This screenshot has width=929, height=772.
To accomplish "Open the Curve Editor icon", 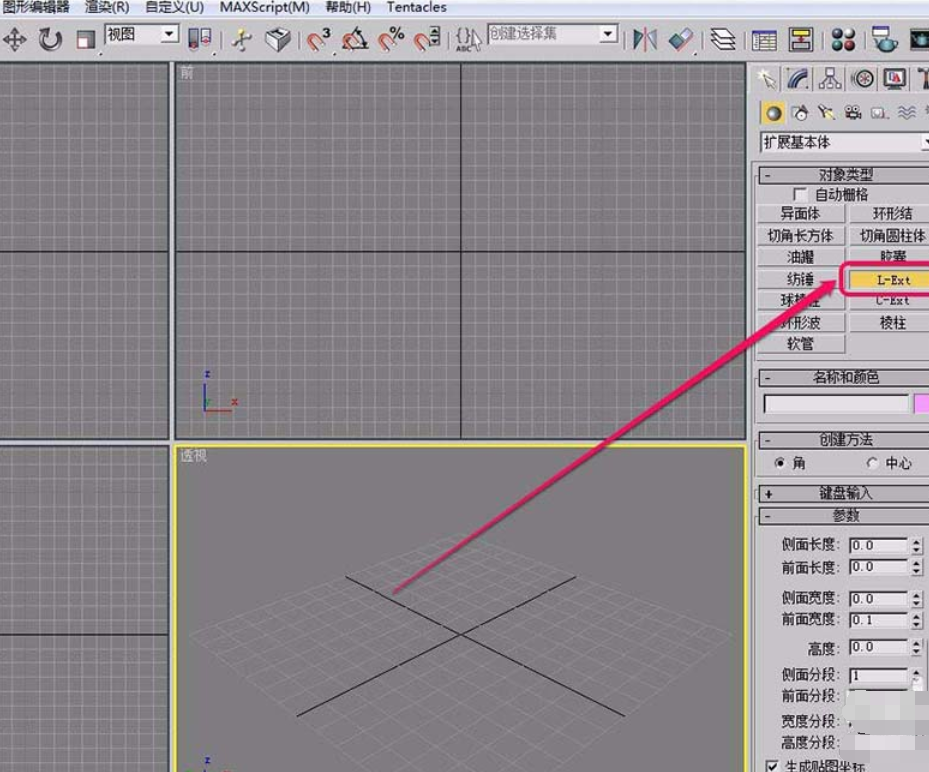I will [x=764, y=40].
